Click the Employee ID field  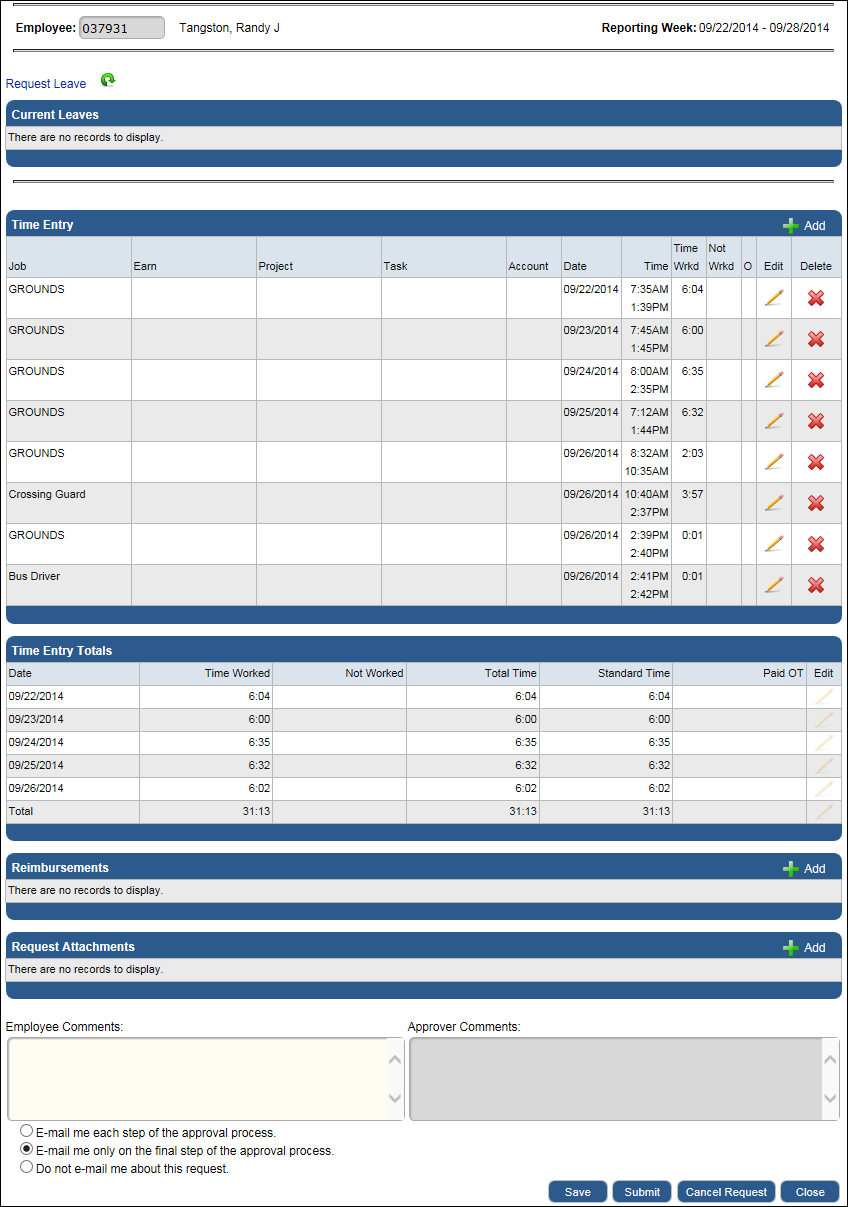tap(121, 28)
